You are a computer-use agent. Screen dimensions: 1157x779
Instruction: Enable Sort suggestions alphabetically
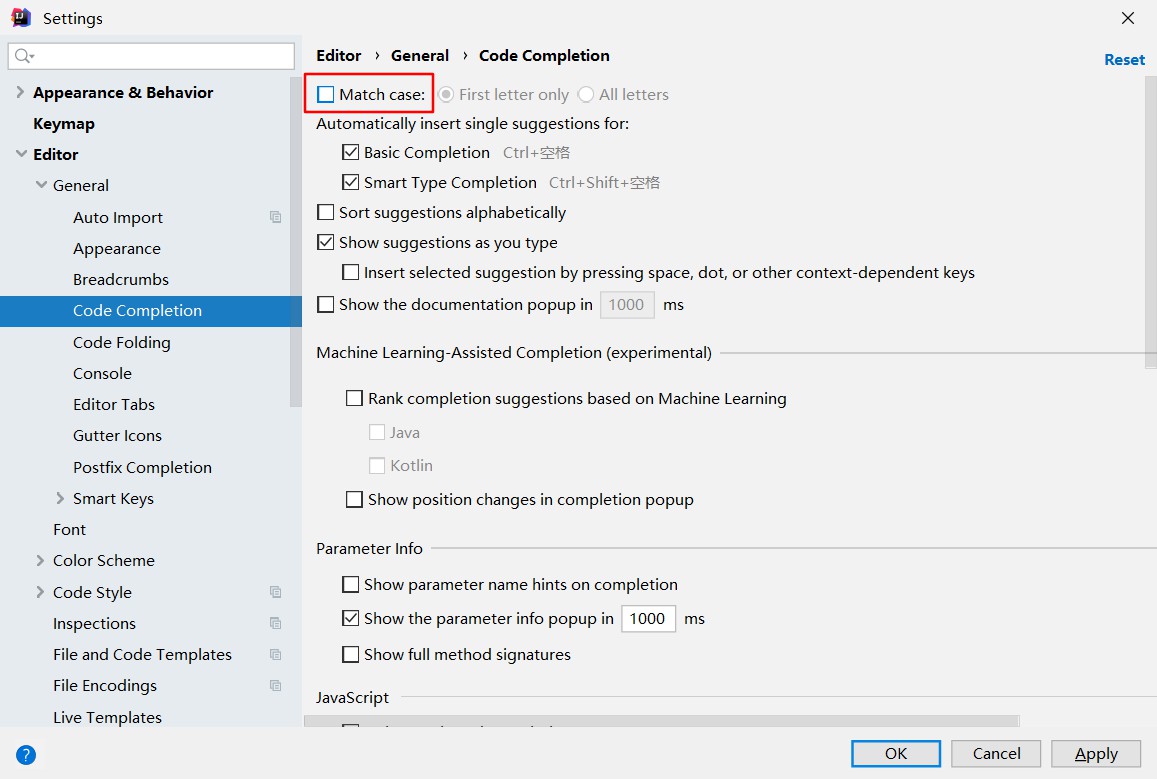click(x=326, y=213)
